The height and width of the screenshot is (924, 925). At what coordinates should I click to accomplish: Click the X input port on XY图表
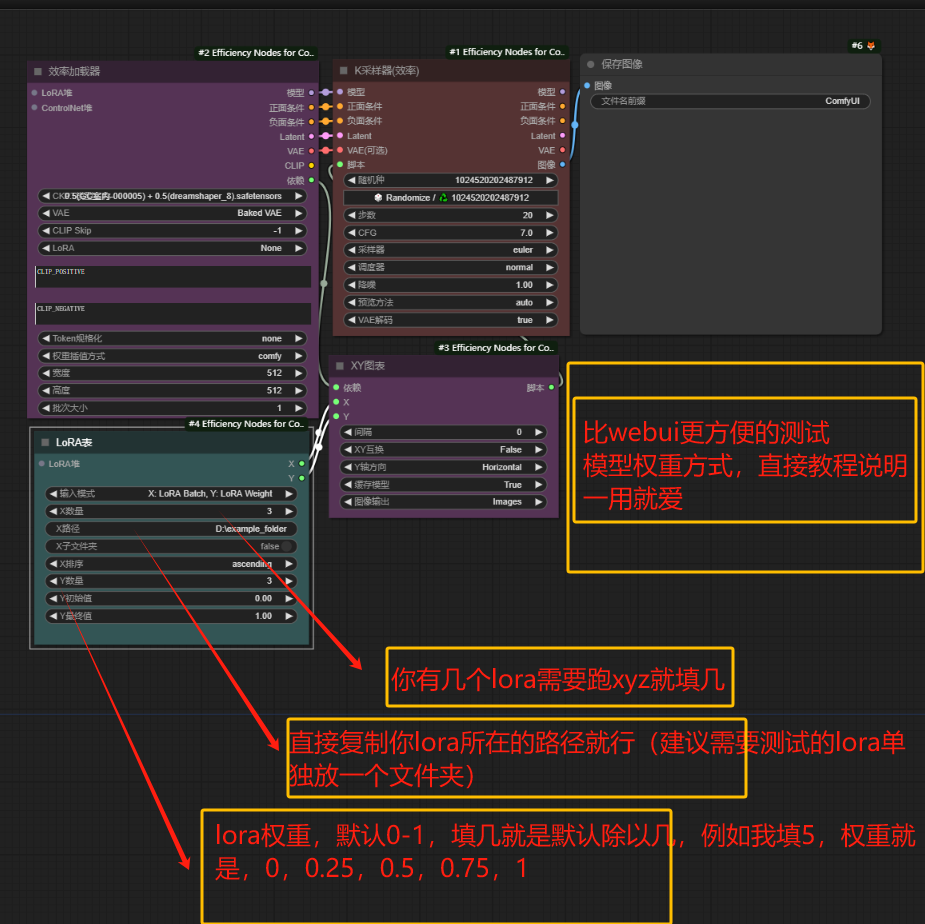click(x=336, y=402)
